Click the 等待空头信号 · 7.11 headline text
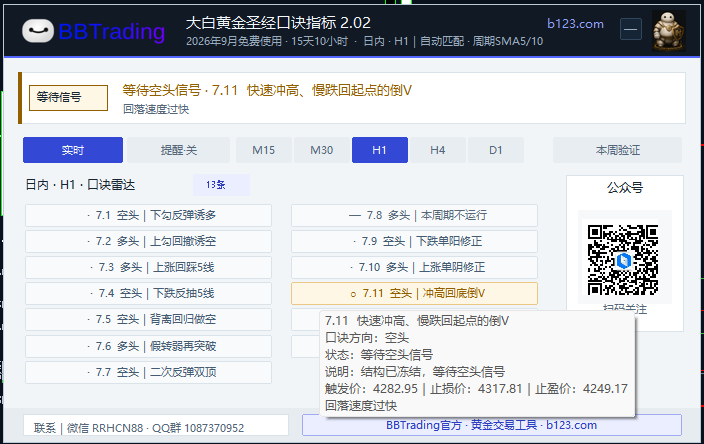The image size is (704, 444). 267,91
